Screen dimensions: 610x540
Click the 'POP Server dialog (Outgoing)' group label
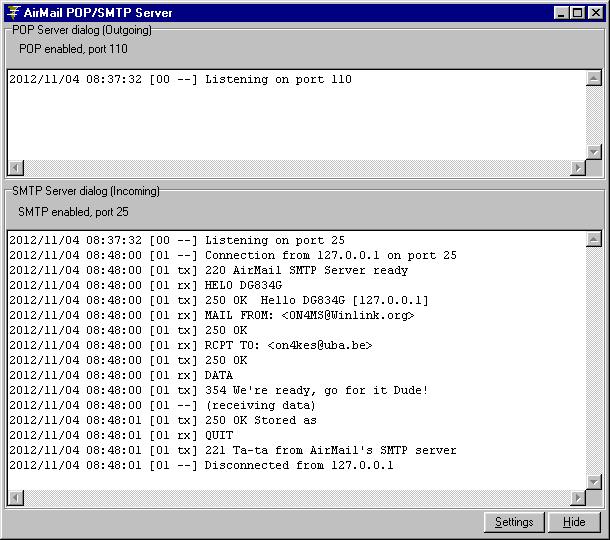pos(82,30)
